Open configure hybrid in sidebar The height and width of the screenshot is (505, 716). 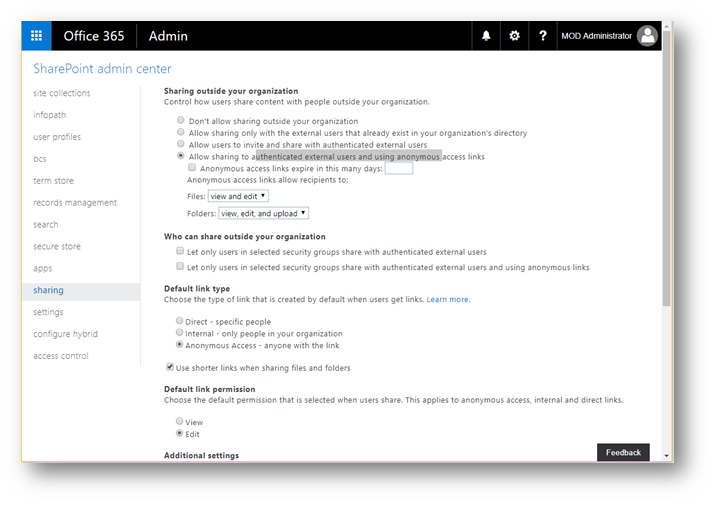tap(65, 334)
